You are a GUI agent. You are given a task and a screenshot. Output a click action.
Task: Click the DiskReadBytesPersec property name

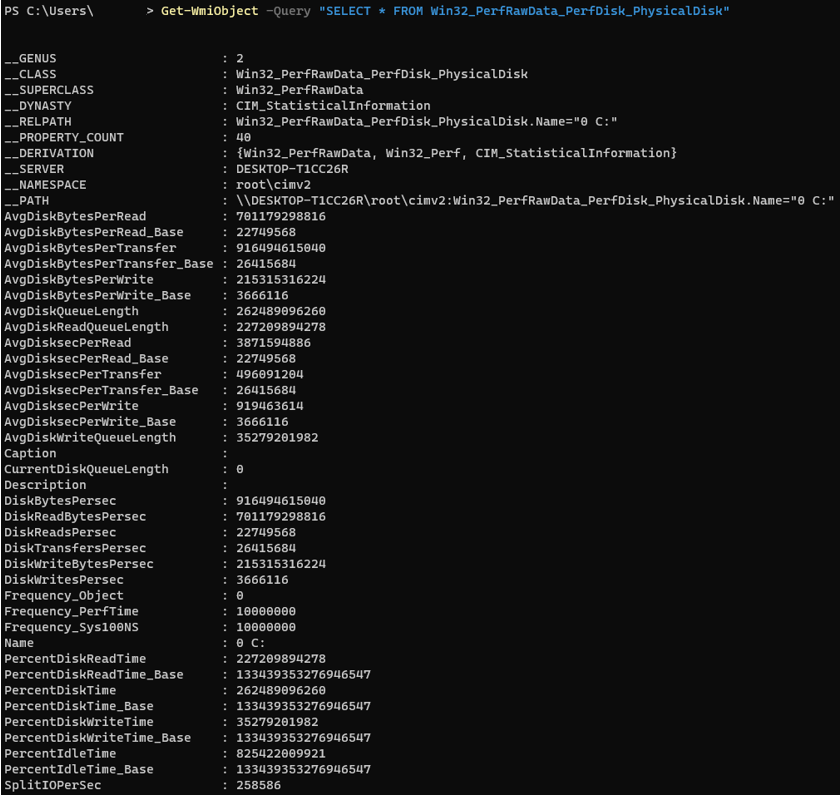75,516
